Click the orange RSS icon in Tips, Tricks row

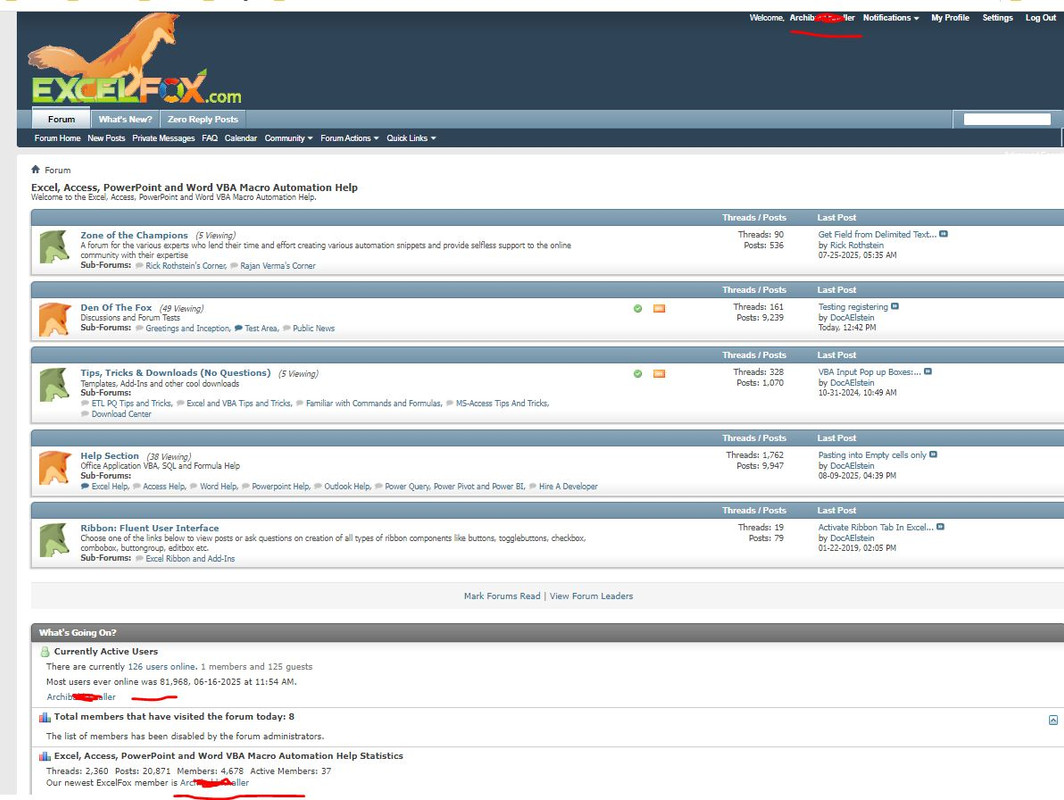[x=659, y=374]
